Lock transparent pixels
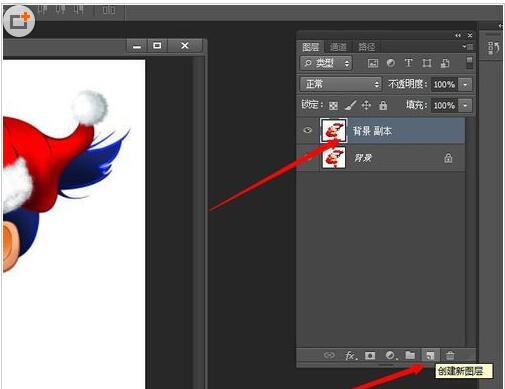 coord(333,106)
